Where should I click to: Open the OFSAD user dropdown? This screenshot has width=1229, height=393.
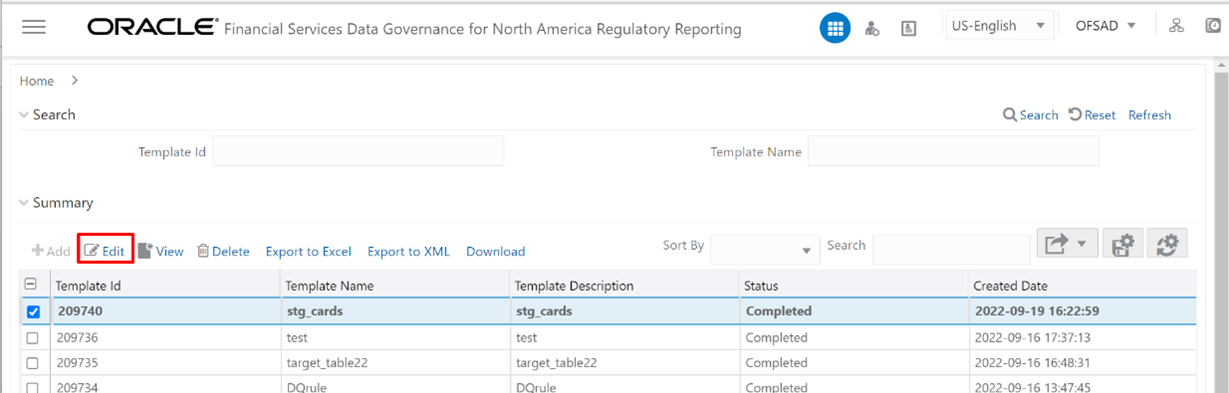(1105, 25)
